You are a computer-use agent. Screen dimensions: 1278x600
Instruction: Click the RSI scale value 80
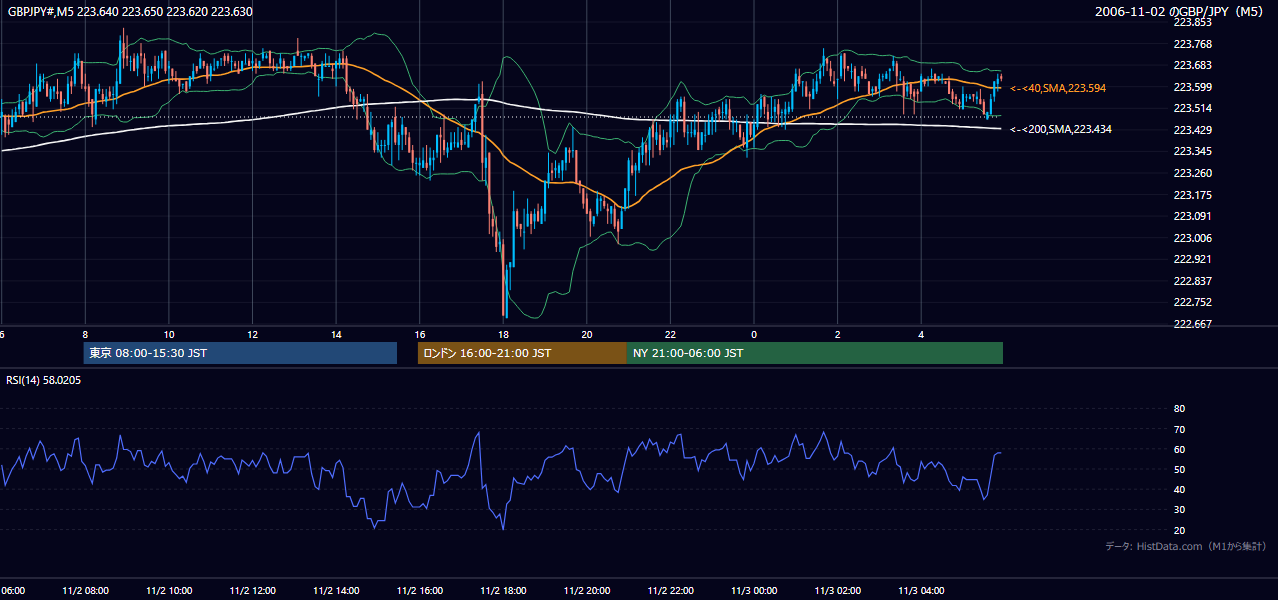1179,409
